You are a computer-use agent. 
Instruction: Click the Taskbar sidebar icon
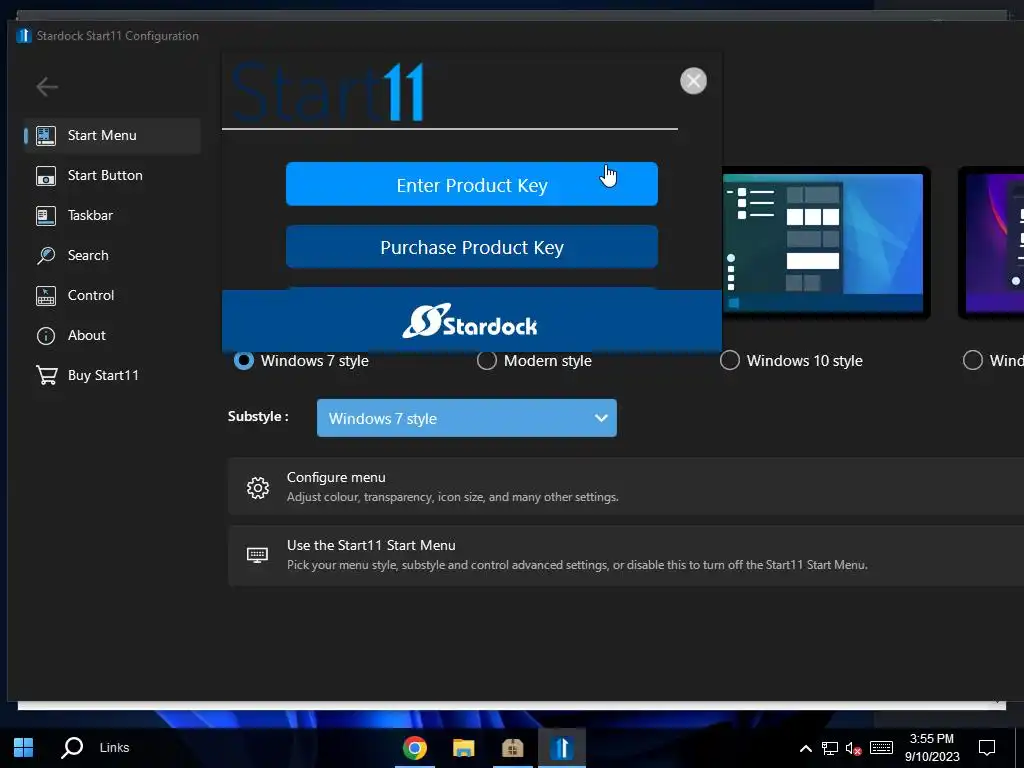(46, 216)
